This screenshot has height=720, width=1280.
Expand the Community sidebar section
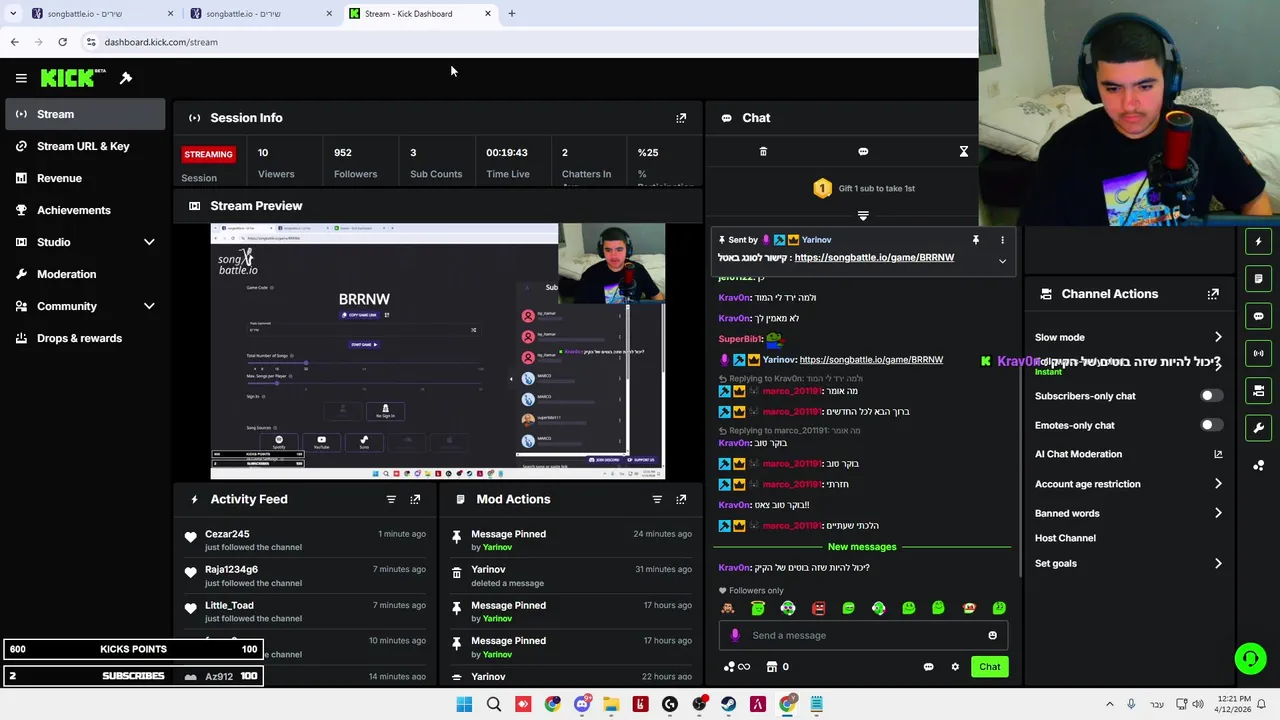(x=149, y=306)
